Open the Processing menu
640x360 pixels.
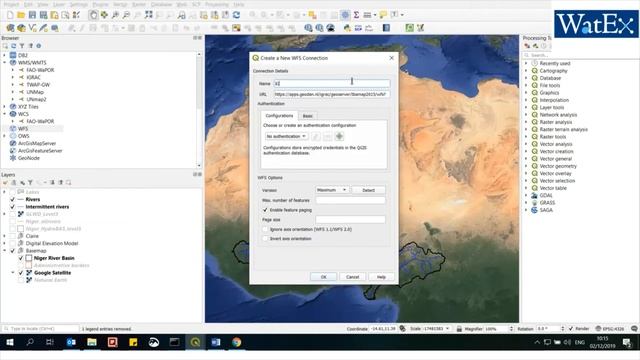point(217,4)
